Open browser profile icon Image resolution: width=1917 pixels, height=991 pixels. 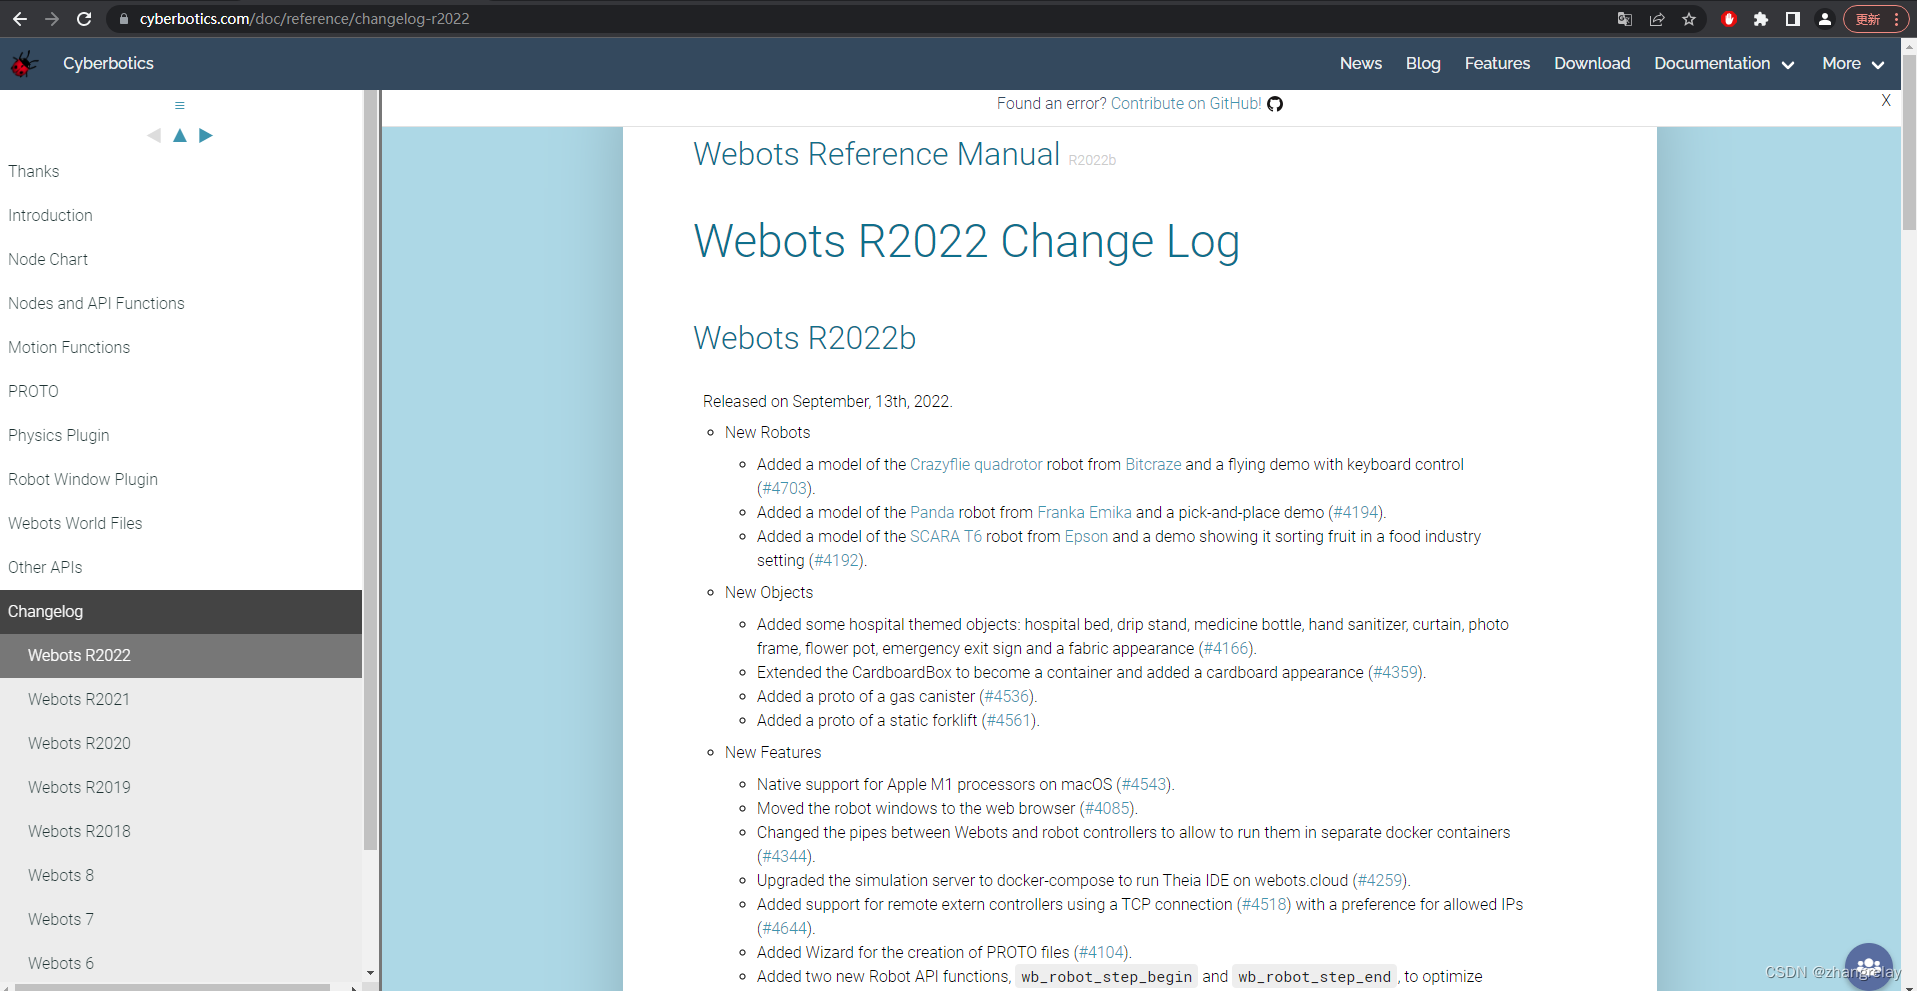click(x=1825, y=19)
